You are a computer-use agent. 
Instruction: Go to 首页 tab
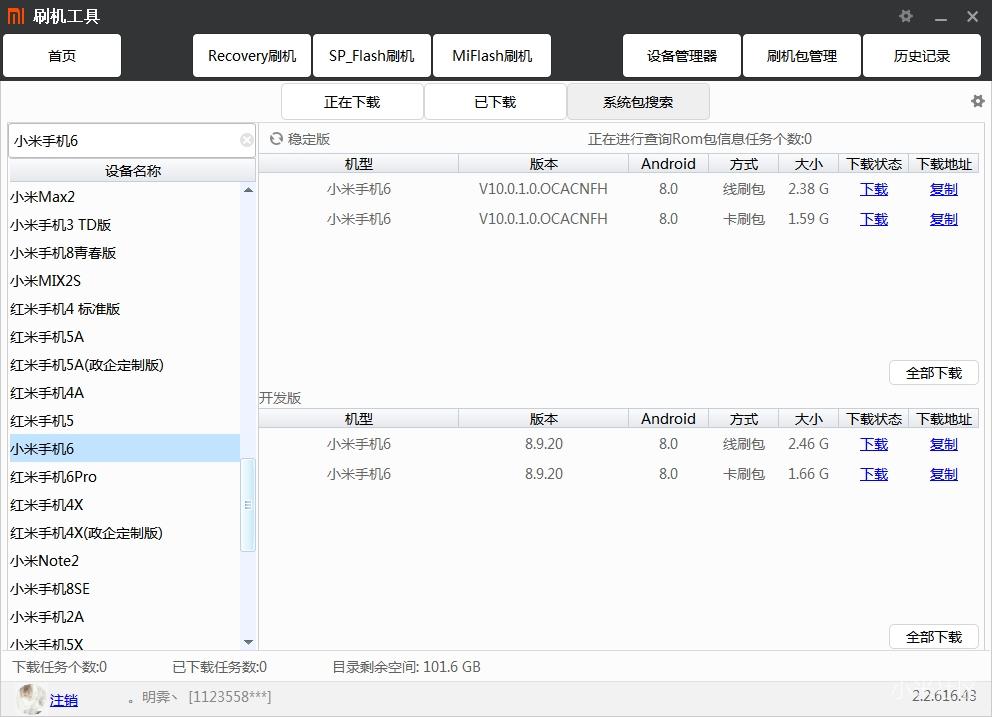coord(62,56)
